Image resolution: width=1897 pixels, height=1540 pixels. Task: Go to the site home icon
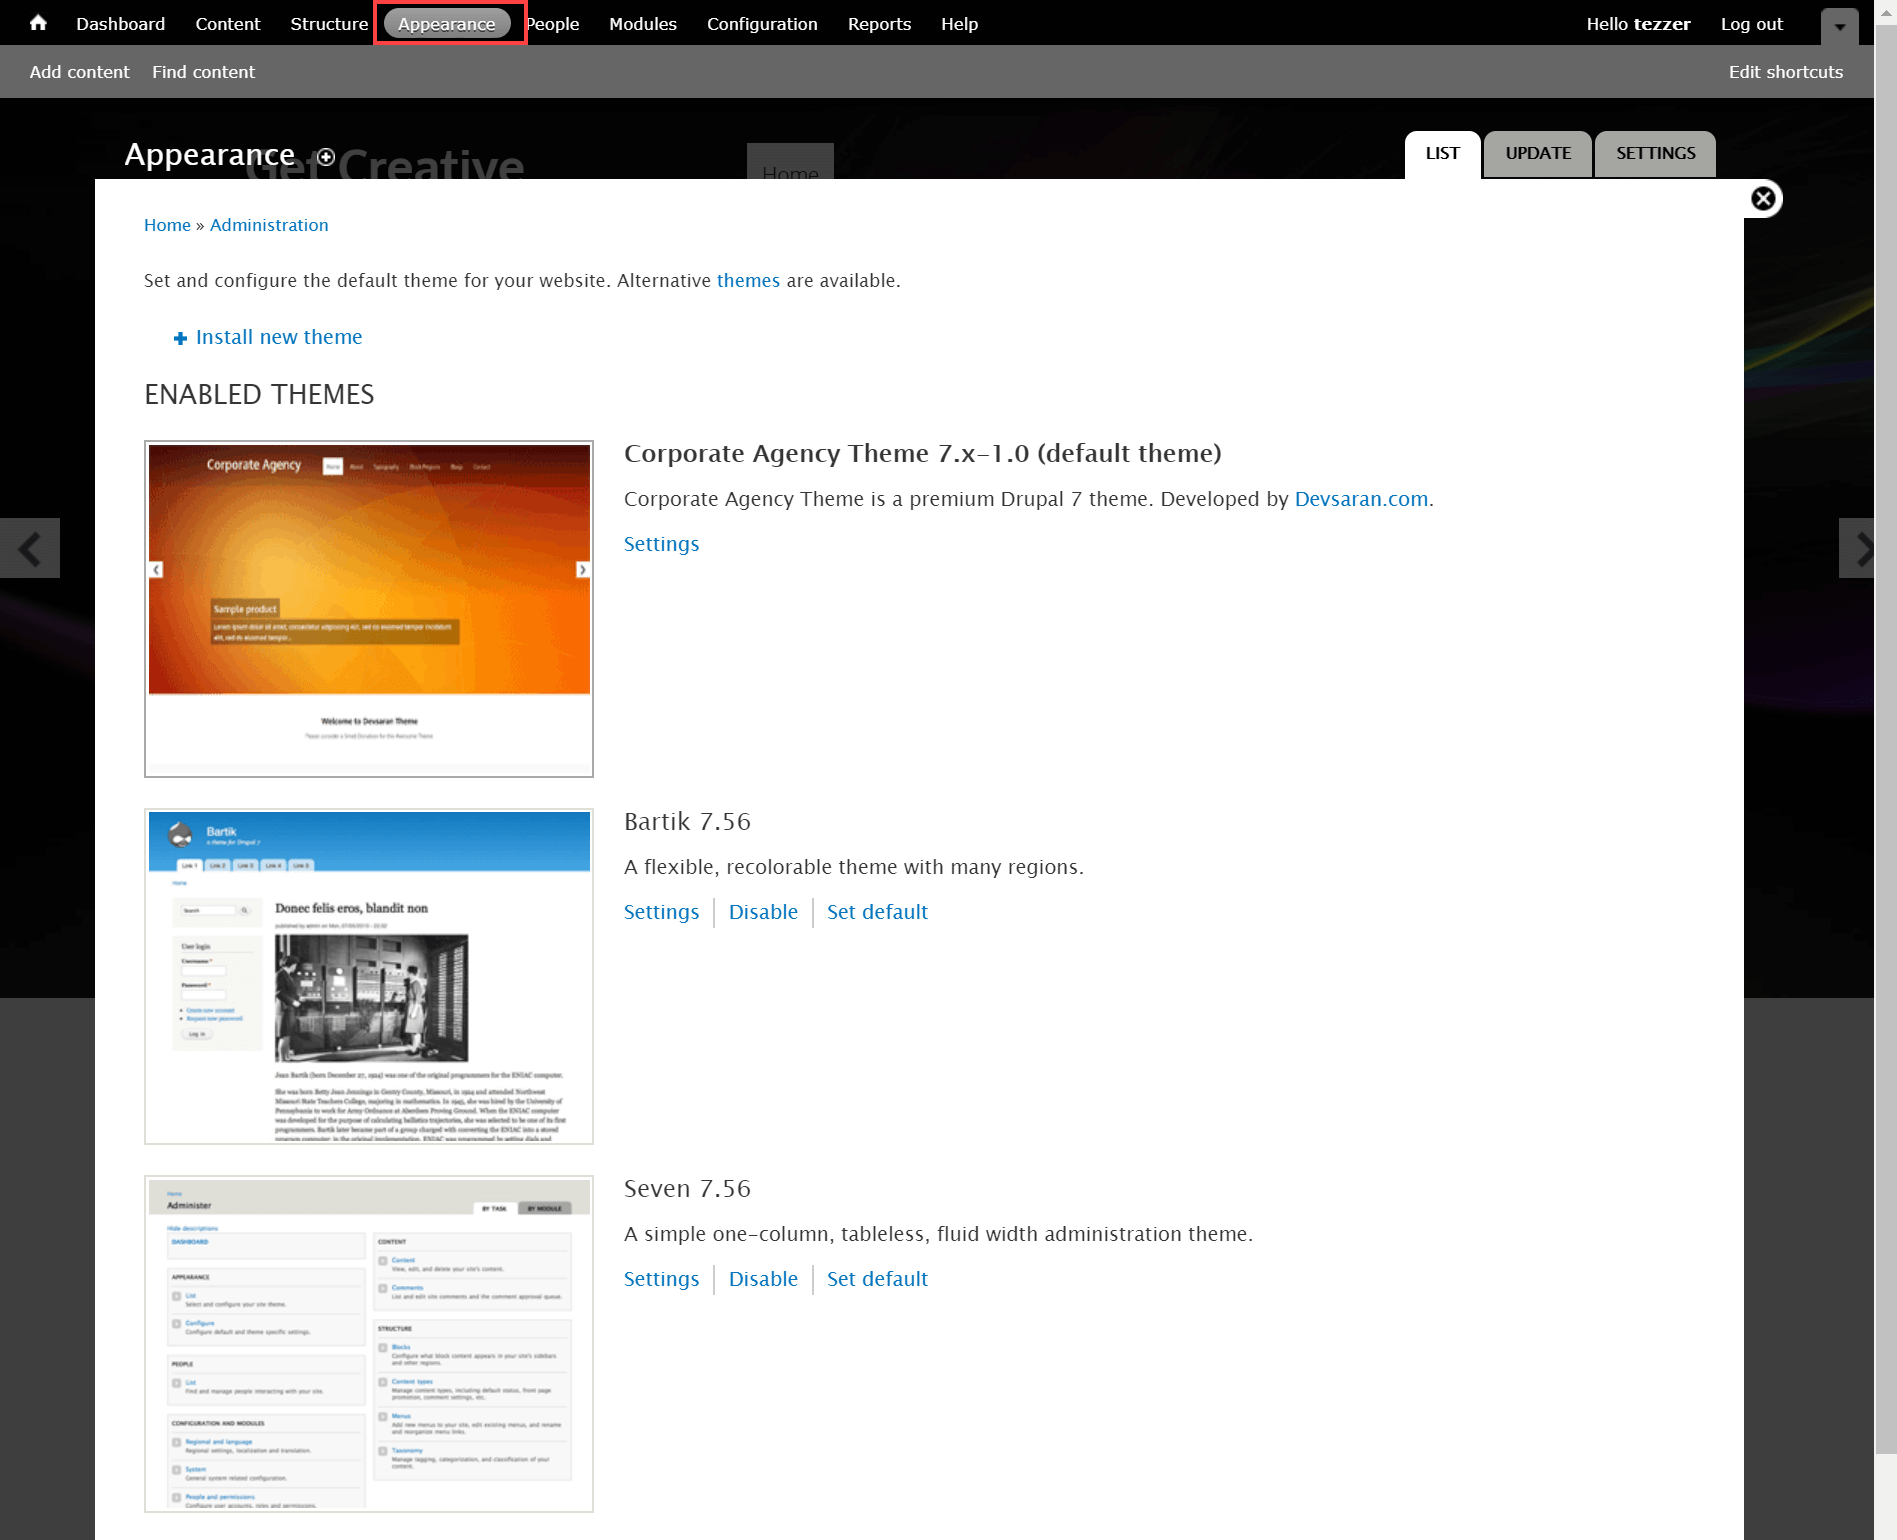click(x=38, y=23)
